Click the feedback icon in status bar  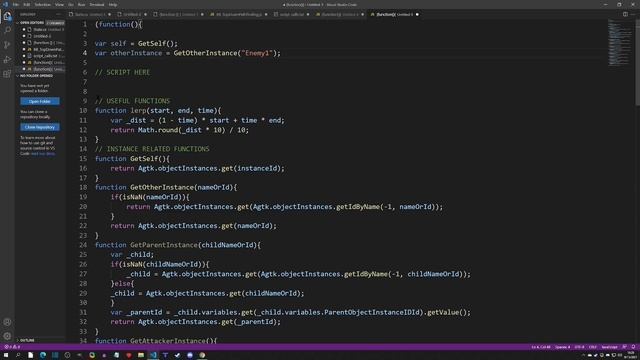coord(624,347)
